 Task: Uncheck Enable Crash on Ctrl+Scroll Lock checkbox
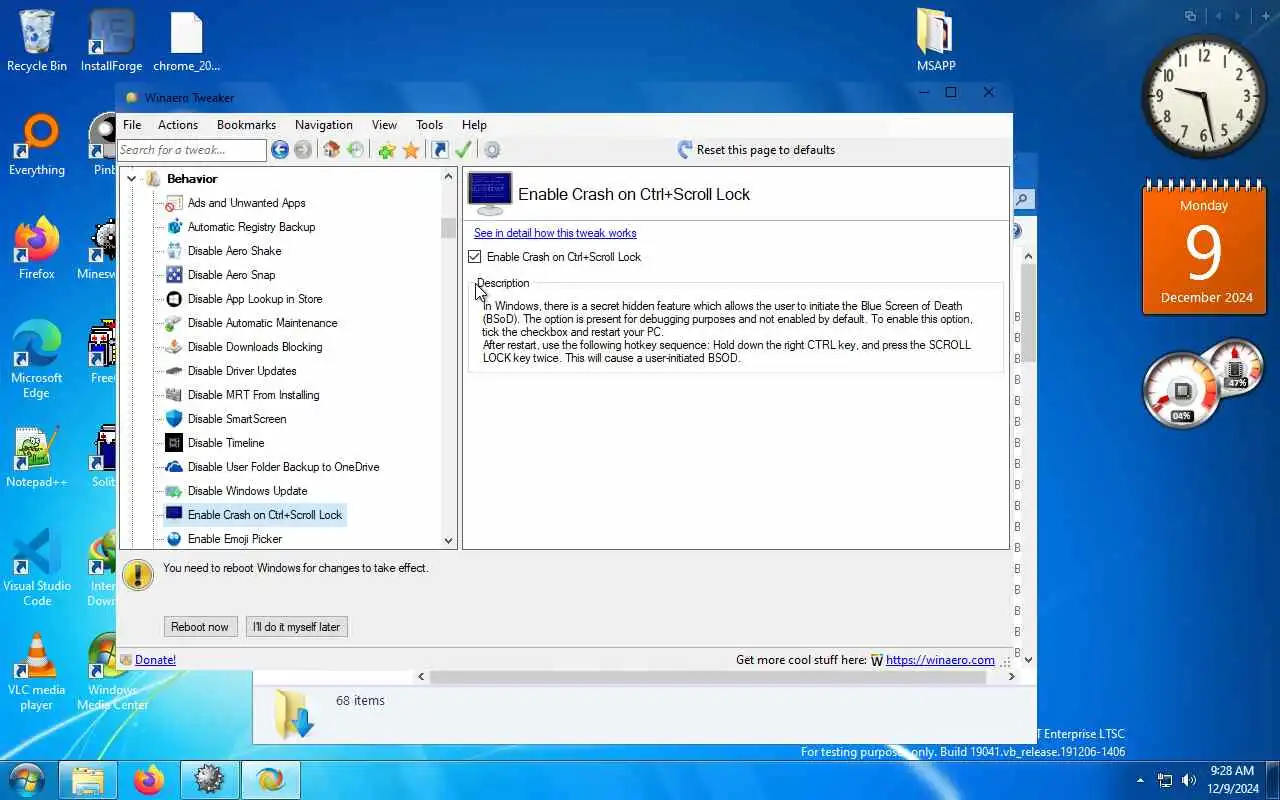pyautogui.click(x=475, y=257)
